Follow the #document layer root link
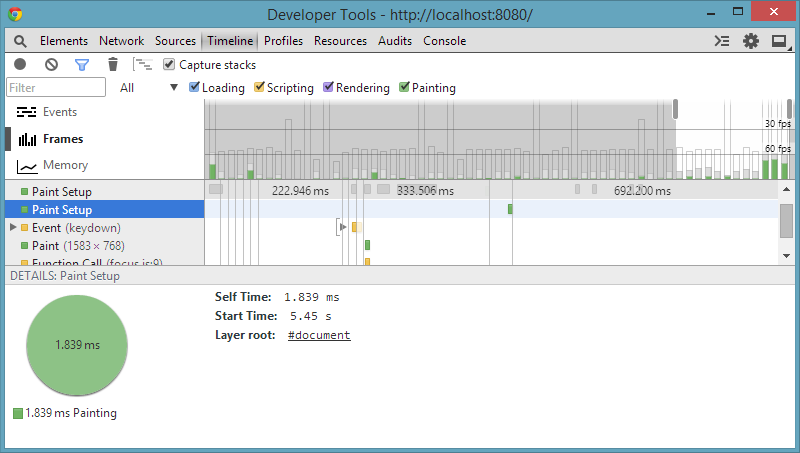 tap(319, 335)
